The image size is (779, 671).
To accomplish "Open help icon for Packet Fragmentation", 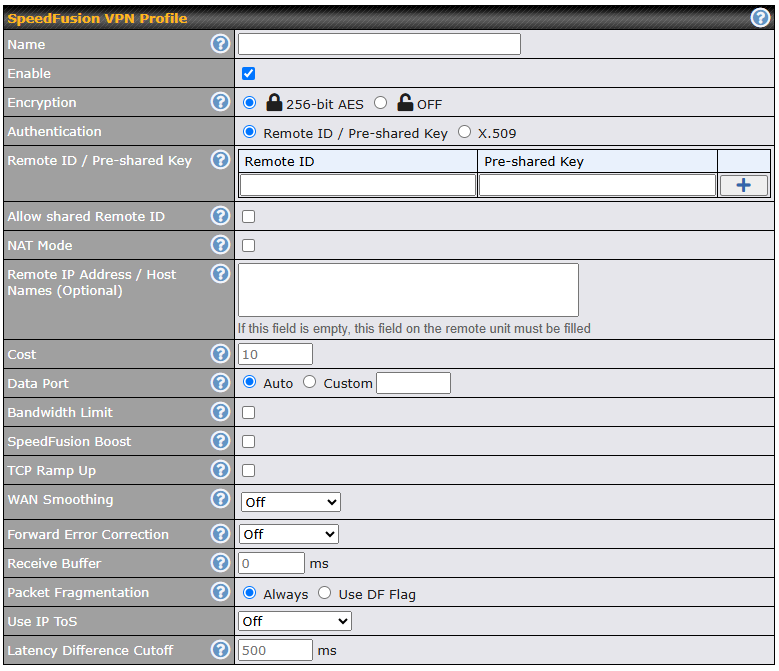I will 220,592.
